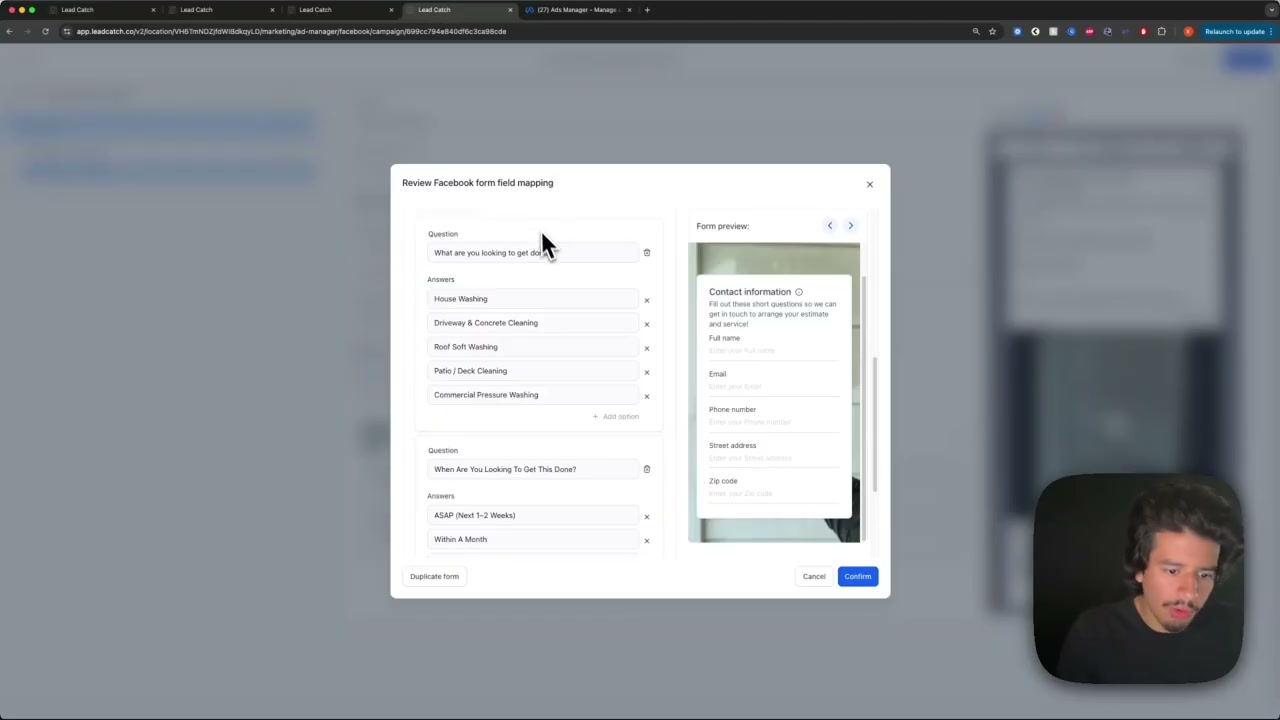Delete the 'What are you looking to get done' question
The height and width of the screenshot is (720, 1280).
click(x=647, y=253)
